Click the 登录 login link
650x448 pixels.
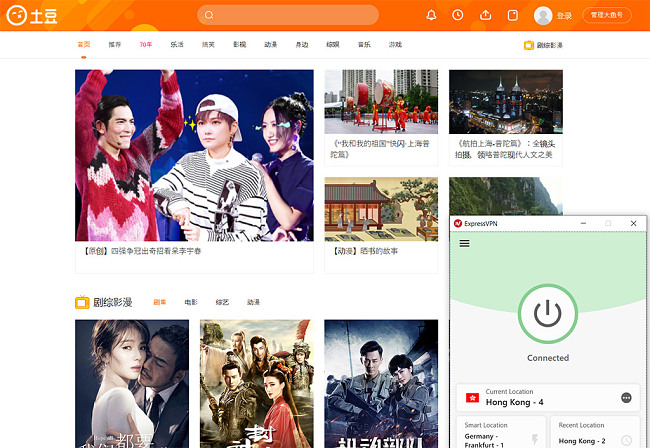point(564,16)
